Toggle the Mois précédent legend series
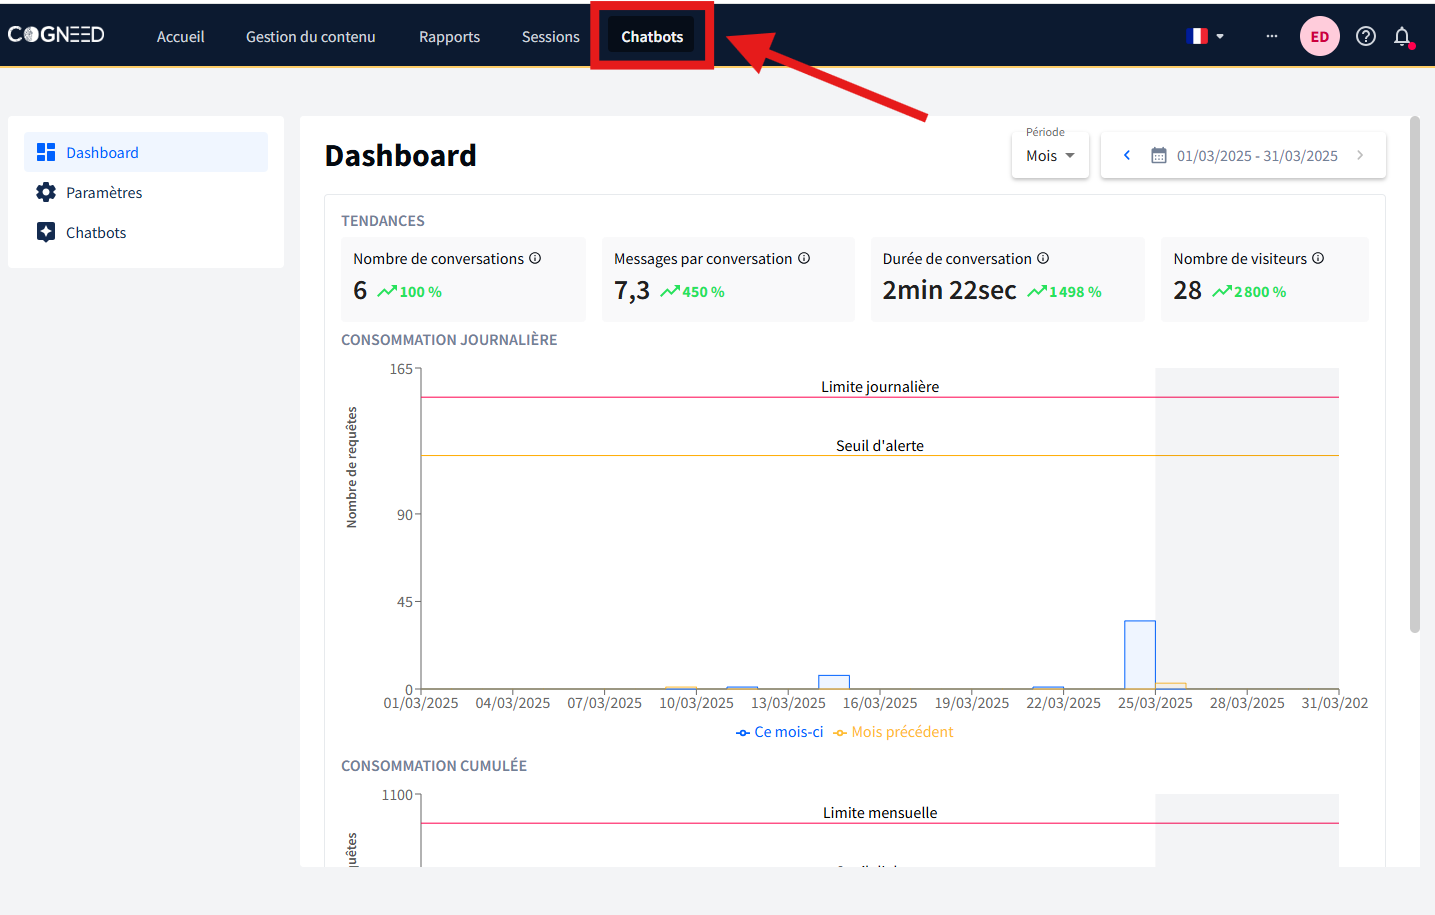Screen dimensions: 1435x915 [x=893, y=732]
